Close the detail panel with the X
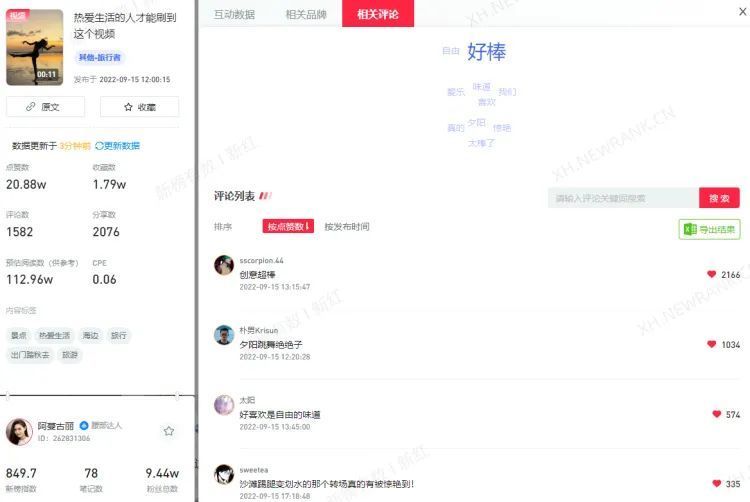Screen dimensions: 750x502 coord(742,11)
